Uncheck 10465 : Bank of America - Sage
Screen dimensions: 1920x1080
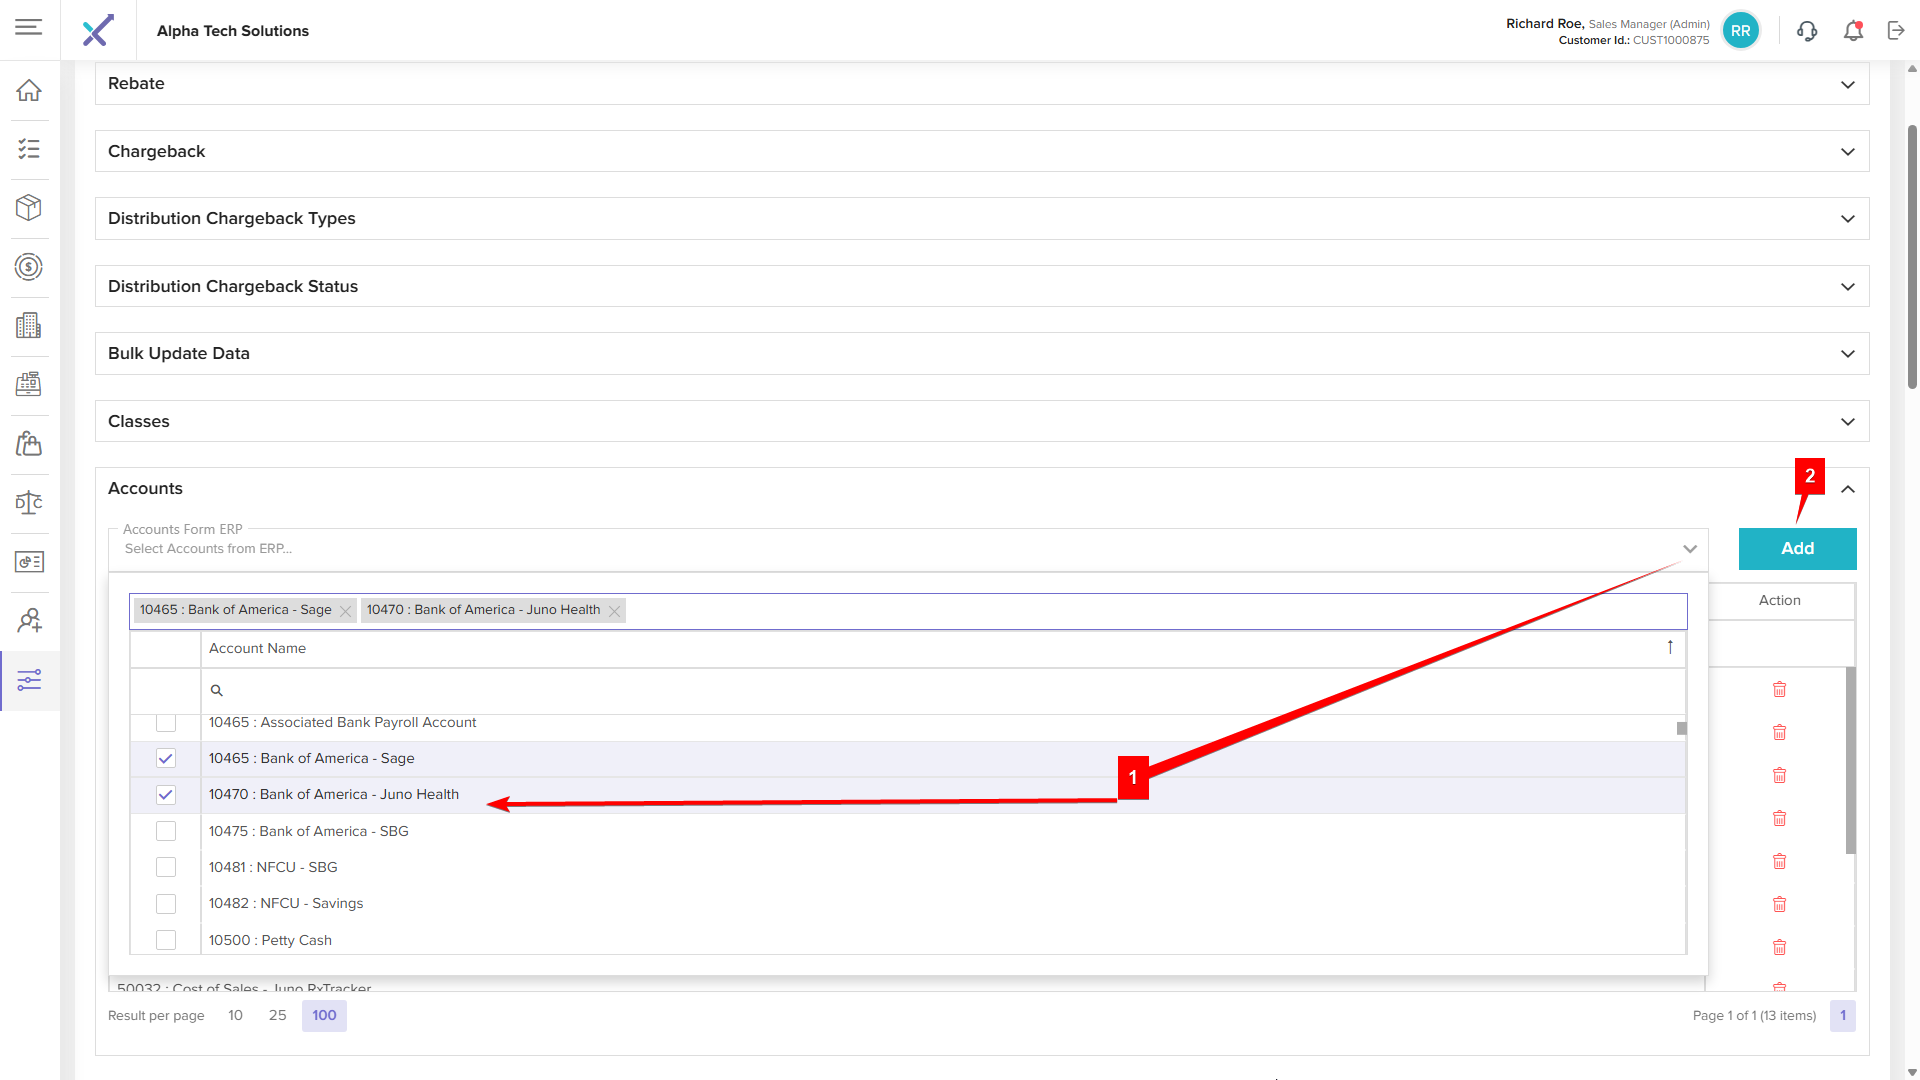[x=166, y=759]
